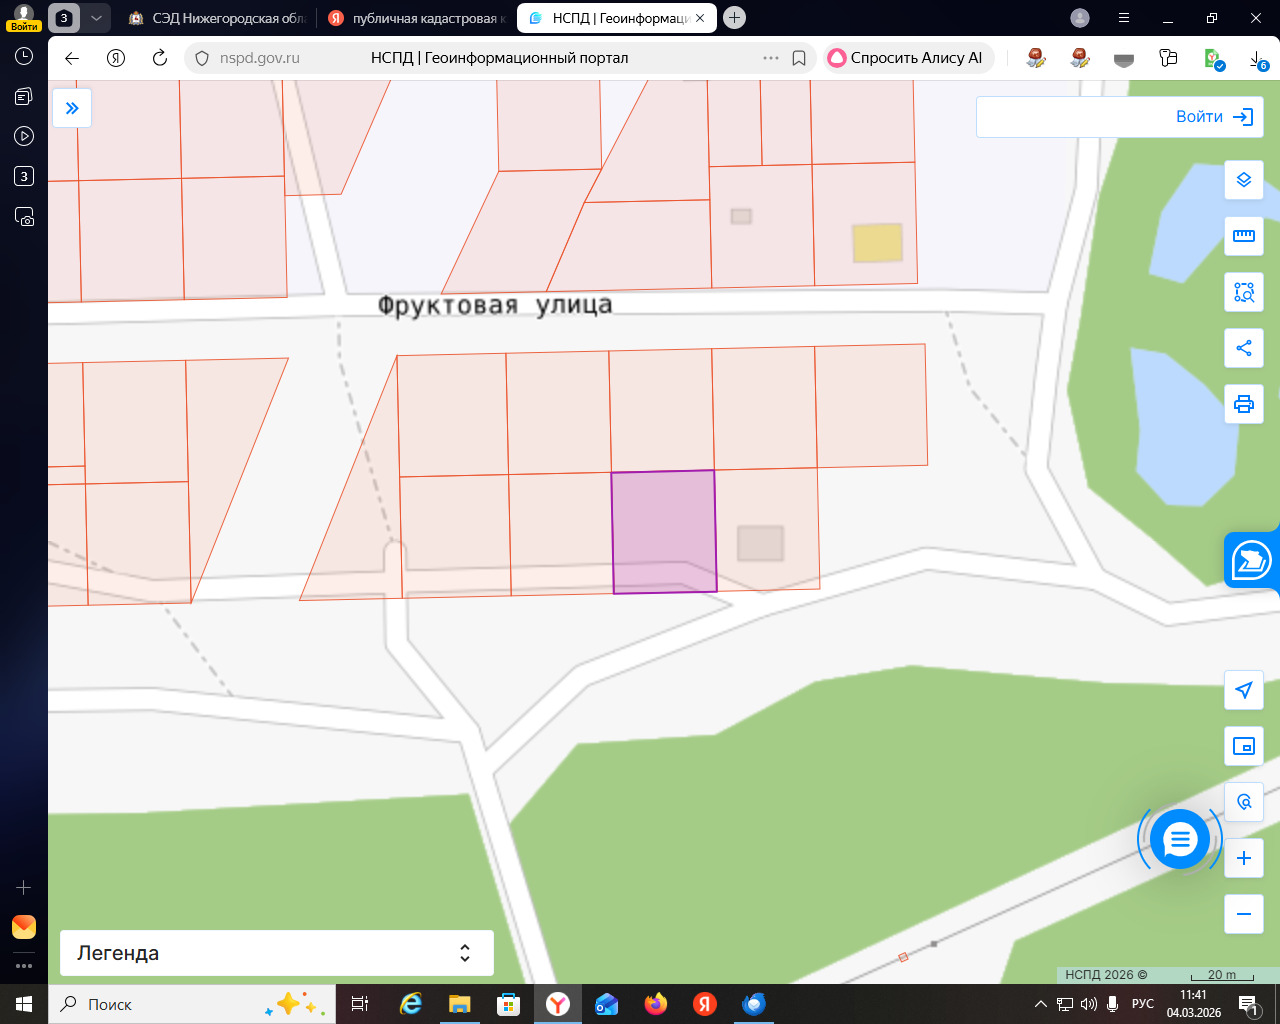Ask Alice AI via Спросить Алису button

pos(906,58)
